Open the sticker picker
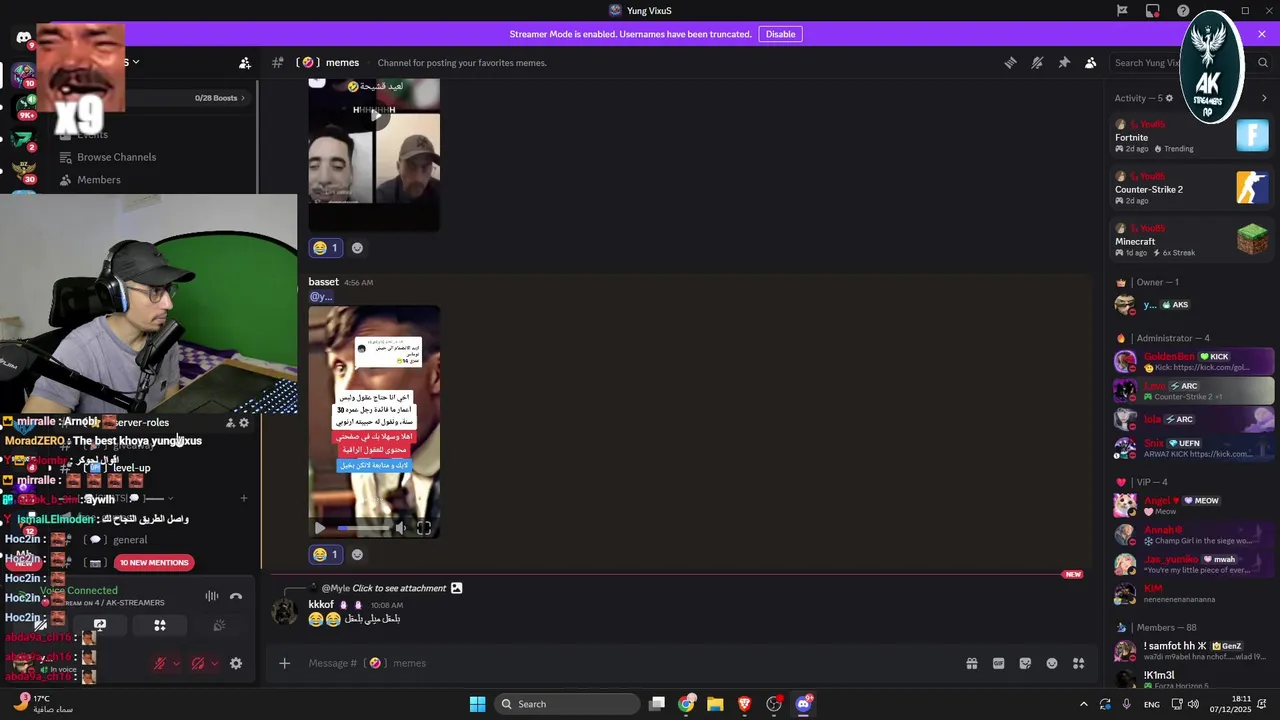 1025,663
